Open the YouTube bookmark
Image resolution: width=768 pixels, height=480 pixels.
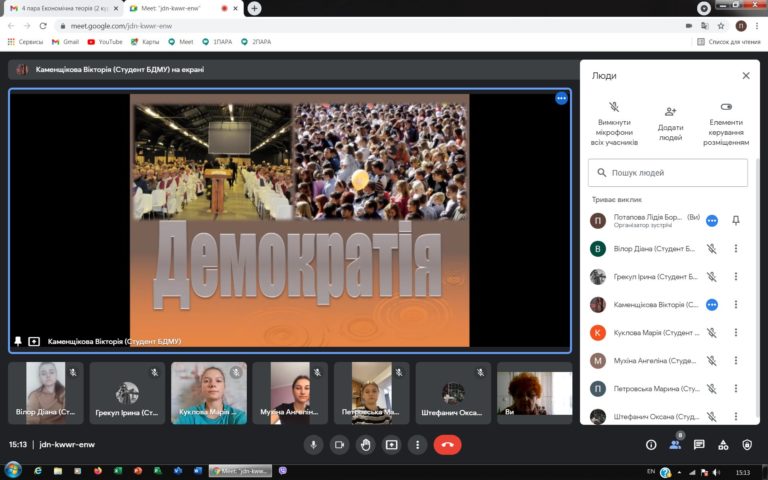tap(105, 42)
